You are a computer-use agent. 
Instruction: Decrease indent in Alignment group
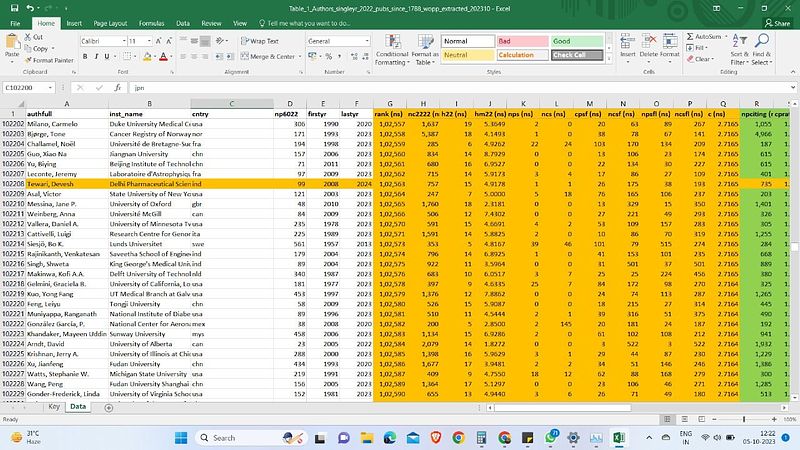point(219,56)
